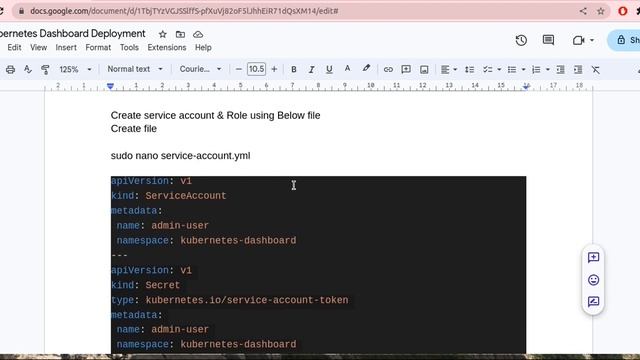Click the Add comment side button

[x=593, y=258]
